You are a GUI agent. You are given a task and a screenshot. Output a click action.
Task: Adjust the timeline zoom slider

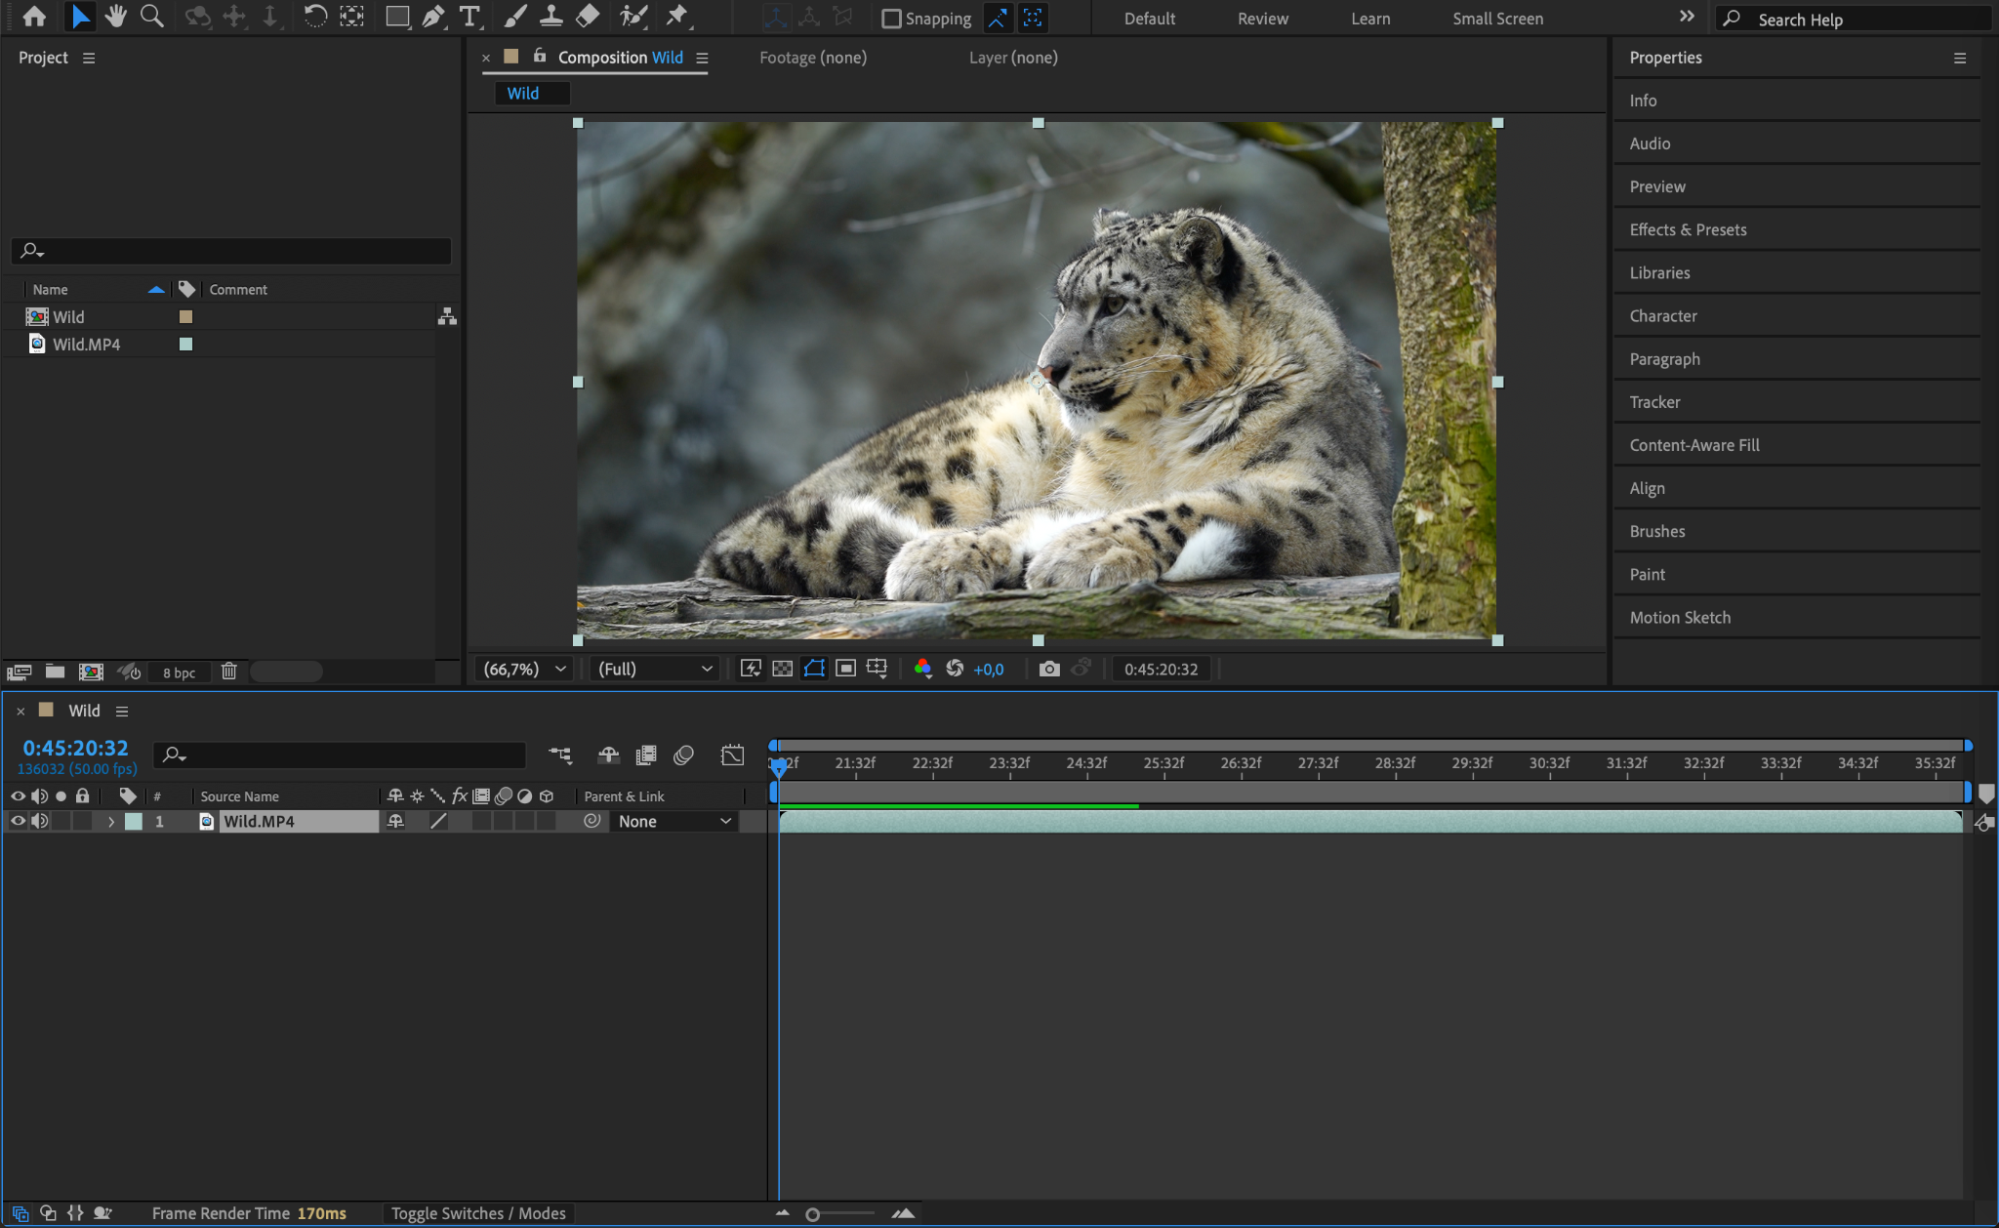click(x=813, y=1214)
